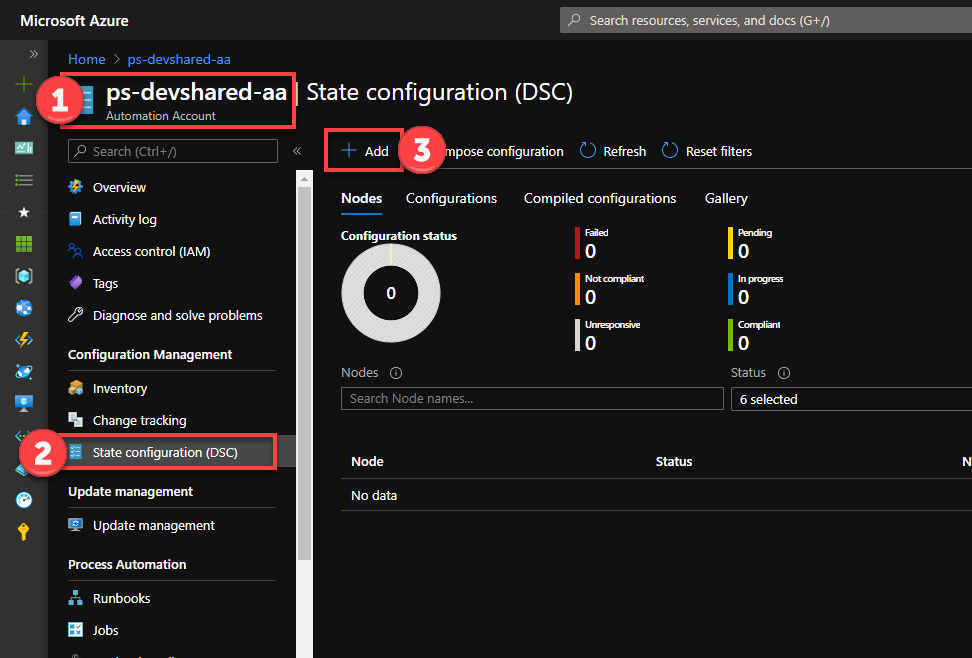This screenshot has height=658, width=972.
Task: Click the Home icon in left rail
Action: (x=24, y=116)
